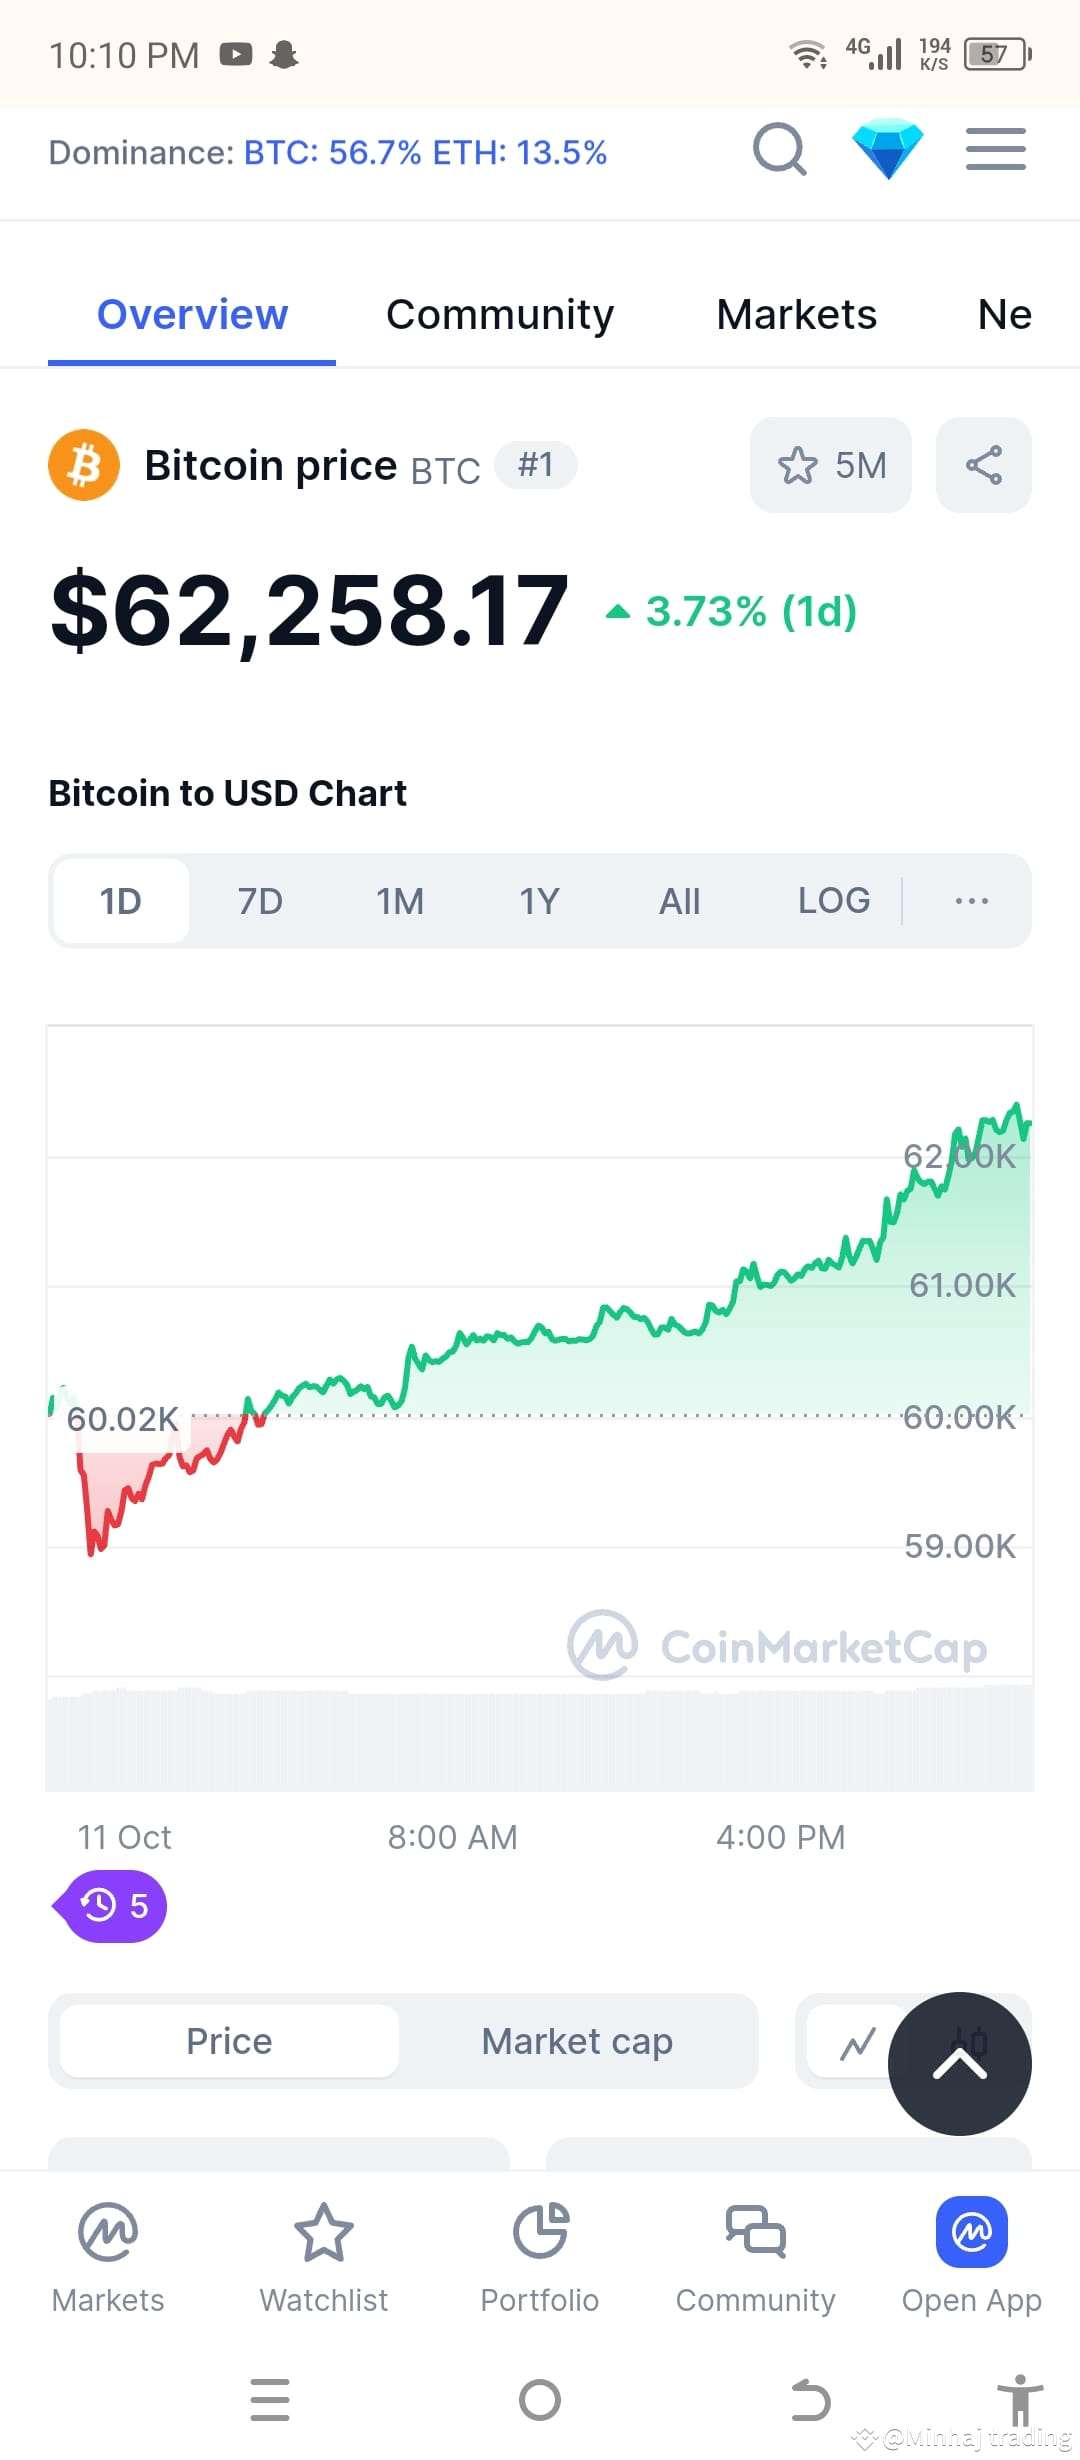Switch to the Markets tab
This screenshot has height=2460, width=1080.
pyautogui.click(x=795, y=314)
